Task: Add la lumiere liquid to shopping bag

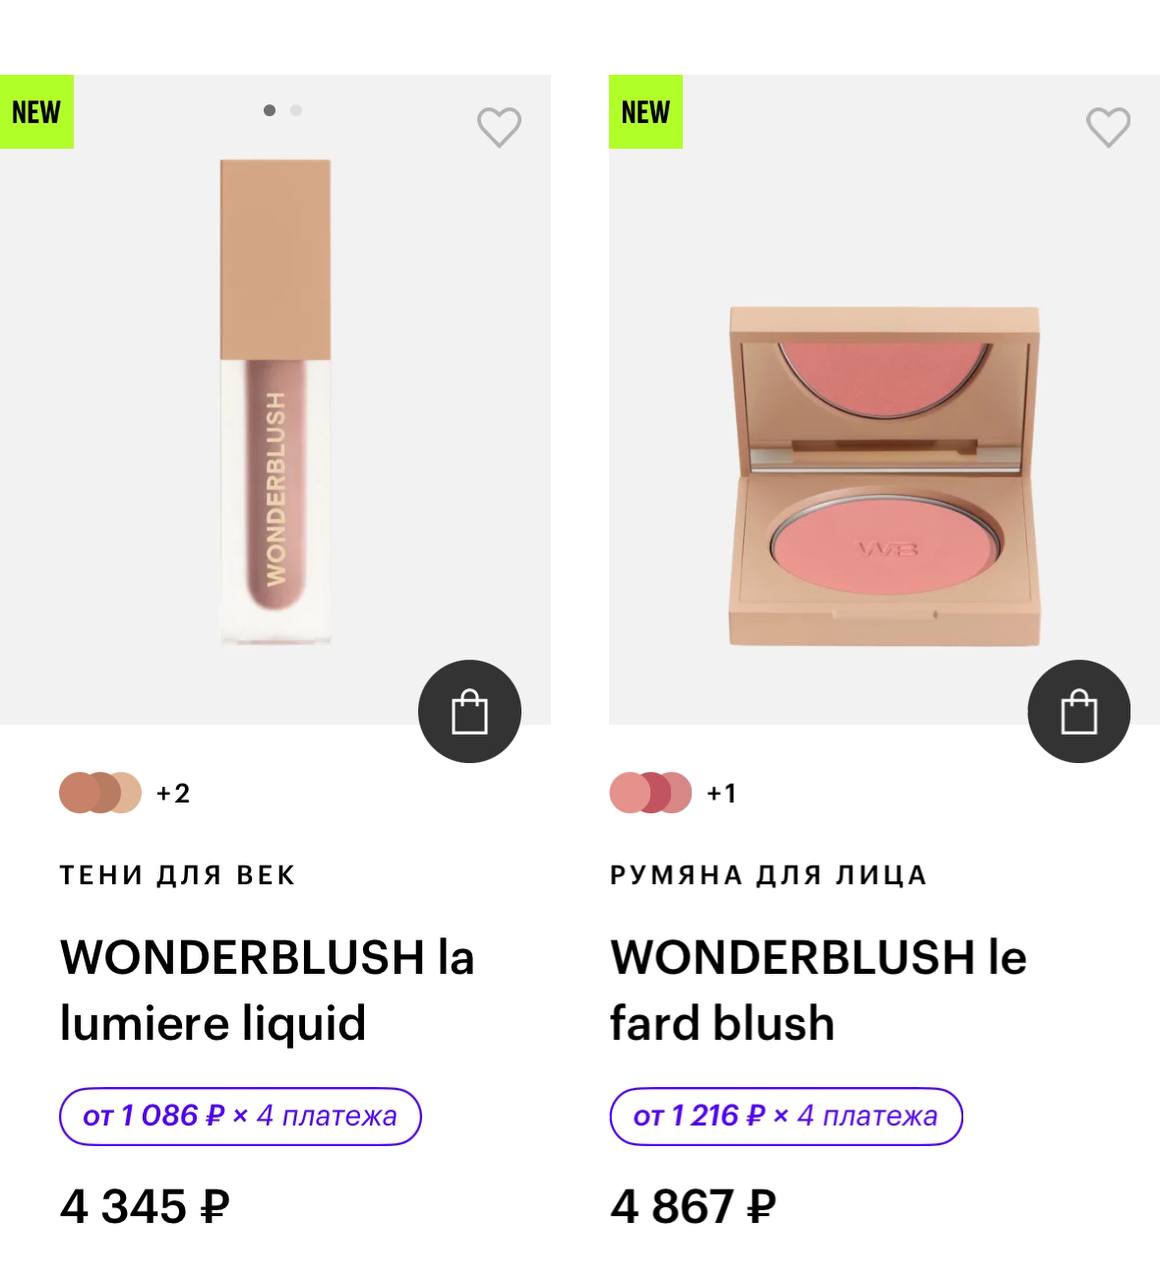Action: (469, 711)
